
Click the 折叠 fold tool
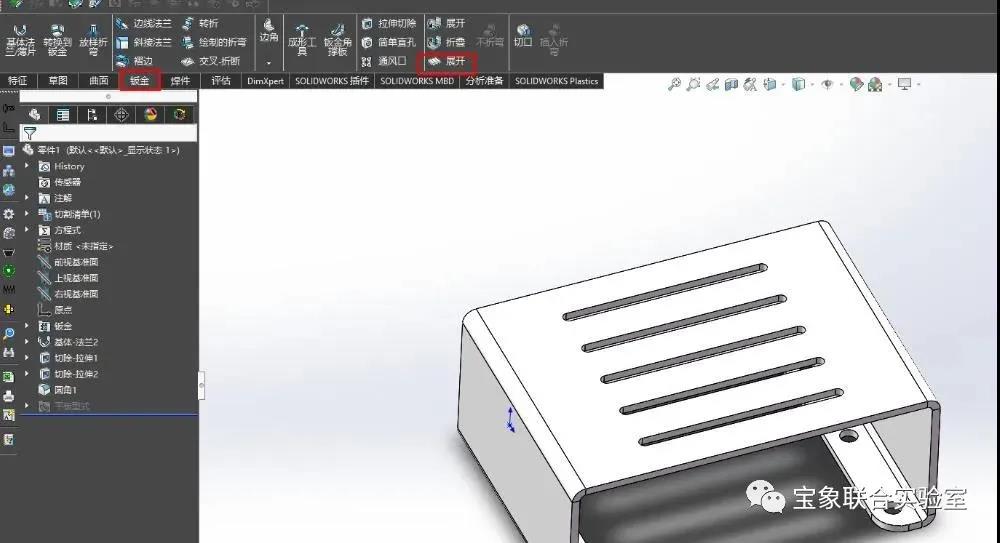point(446,42)
